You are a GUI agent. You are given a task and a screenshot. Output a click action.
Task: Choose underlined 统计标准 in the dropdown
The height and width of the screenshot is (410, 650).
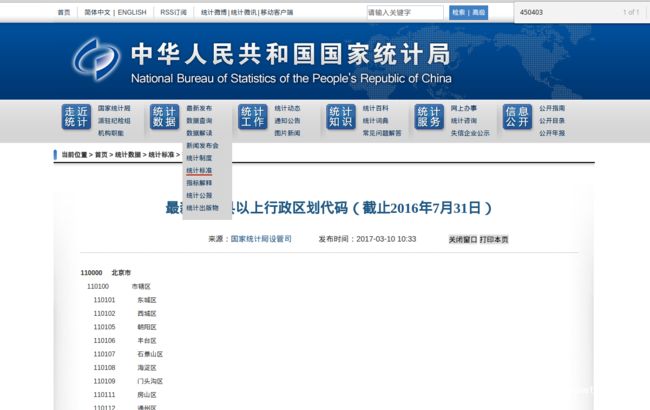coord(199,170)
